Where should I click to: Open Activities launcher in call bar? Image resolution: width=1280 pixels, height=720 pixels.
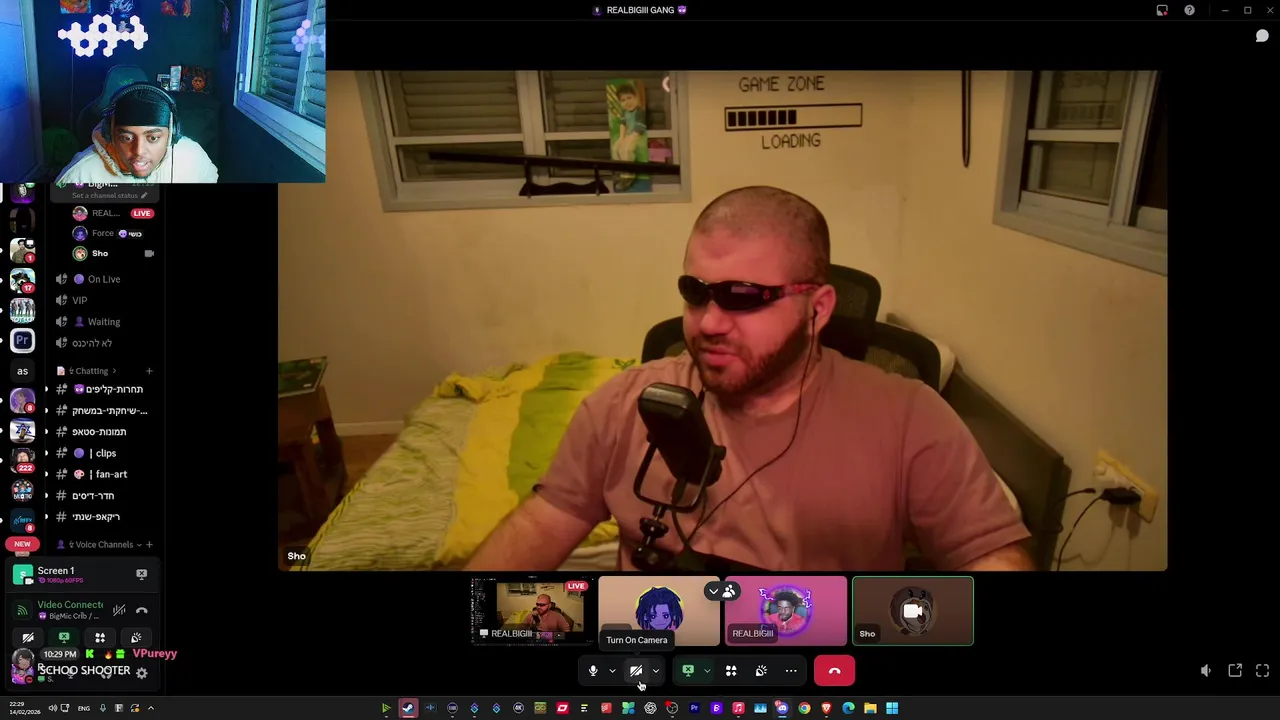731,671
